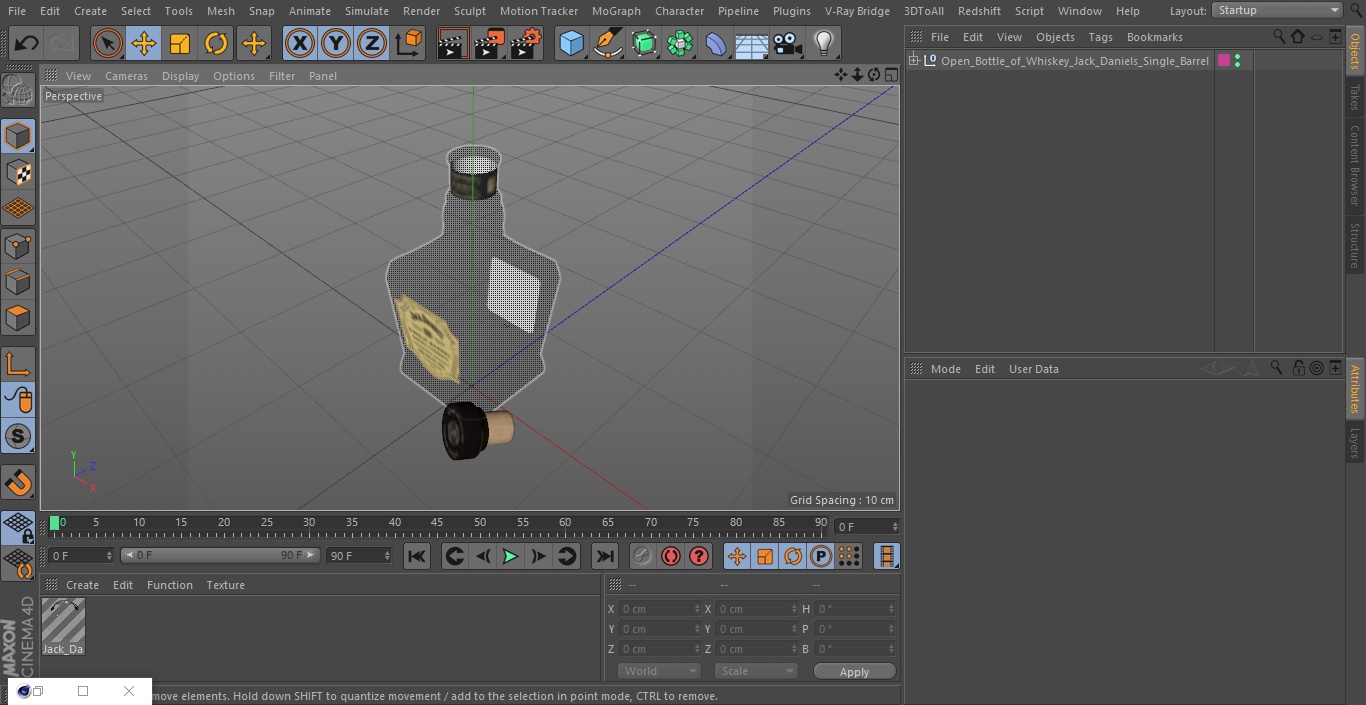Click the Record Active Objects button

(x=643, y=556)
